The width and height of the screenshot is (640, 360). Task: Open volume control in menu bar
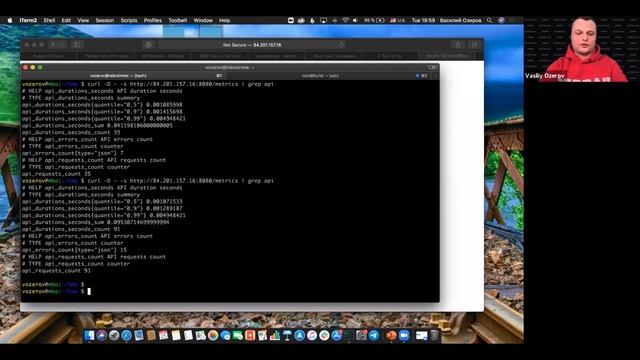pyautogui.click(x=355, y=20)
